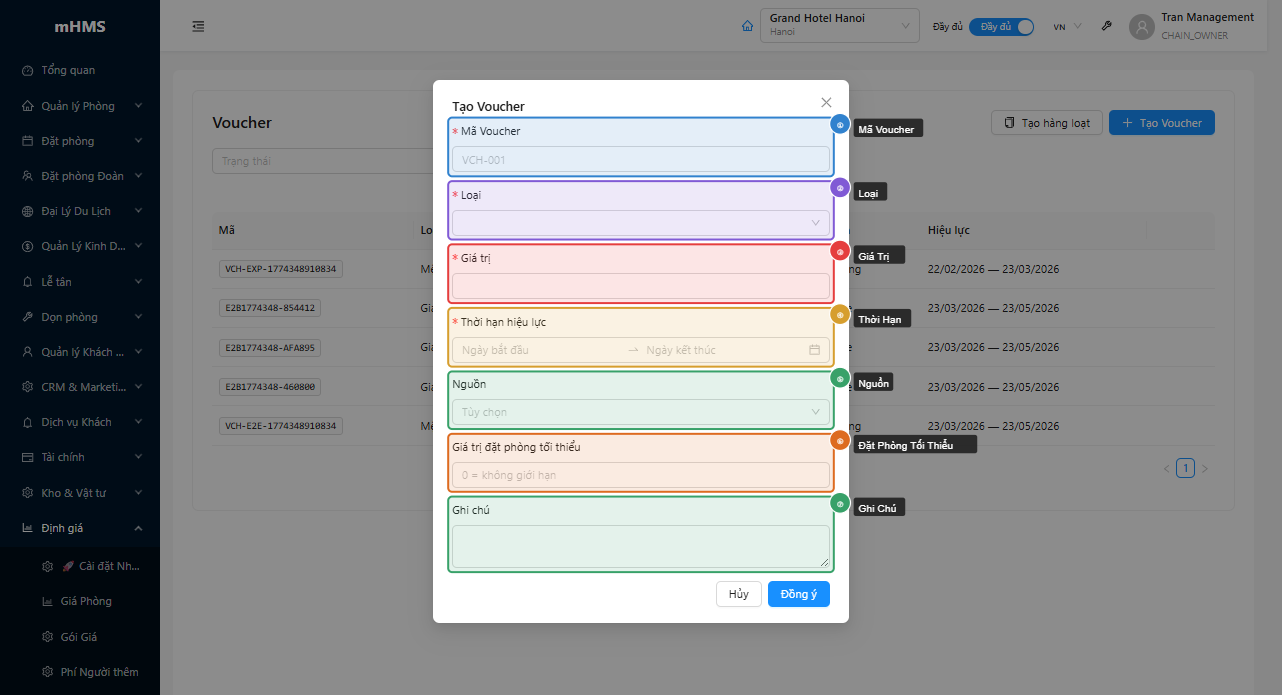Click the Ghi chú text area
Screen dimensions: 1282x695
point(640,546)
